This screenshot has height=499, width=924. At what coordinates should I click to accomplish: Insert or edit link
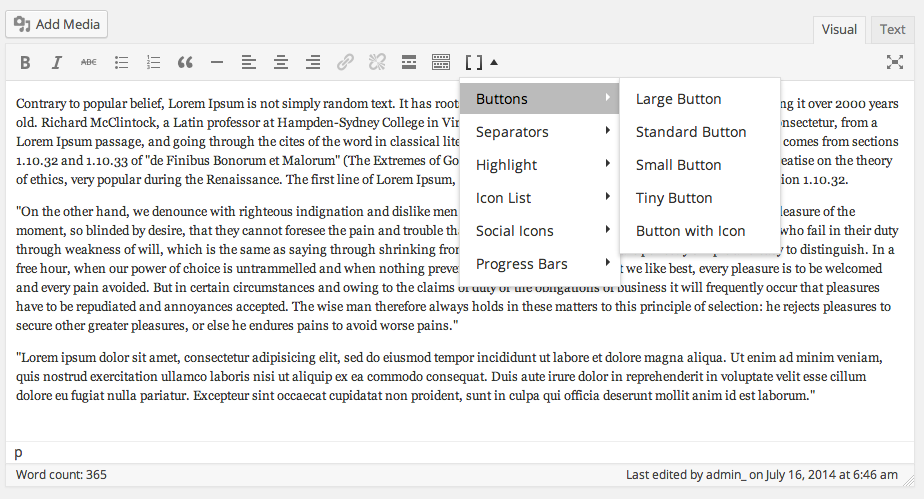(x=345, y=62)
